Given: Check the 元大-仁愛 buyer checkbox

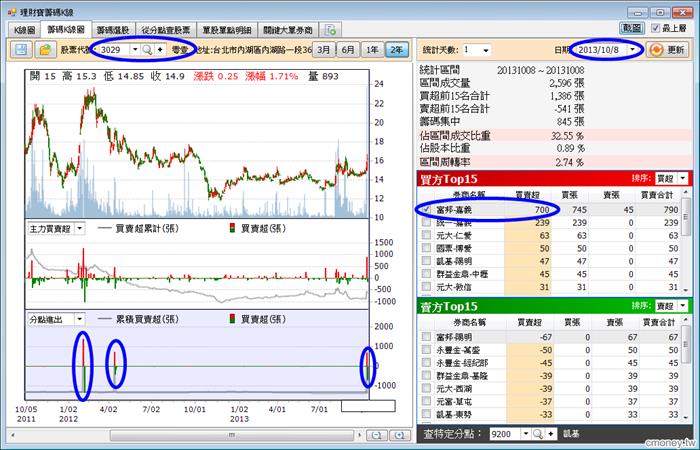Looking at the screenshot, I should pyautogui.click(x=426, y=235).
